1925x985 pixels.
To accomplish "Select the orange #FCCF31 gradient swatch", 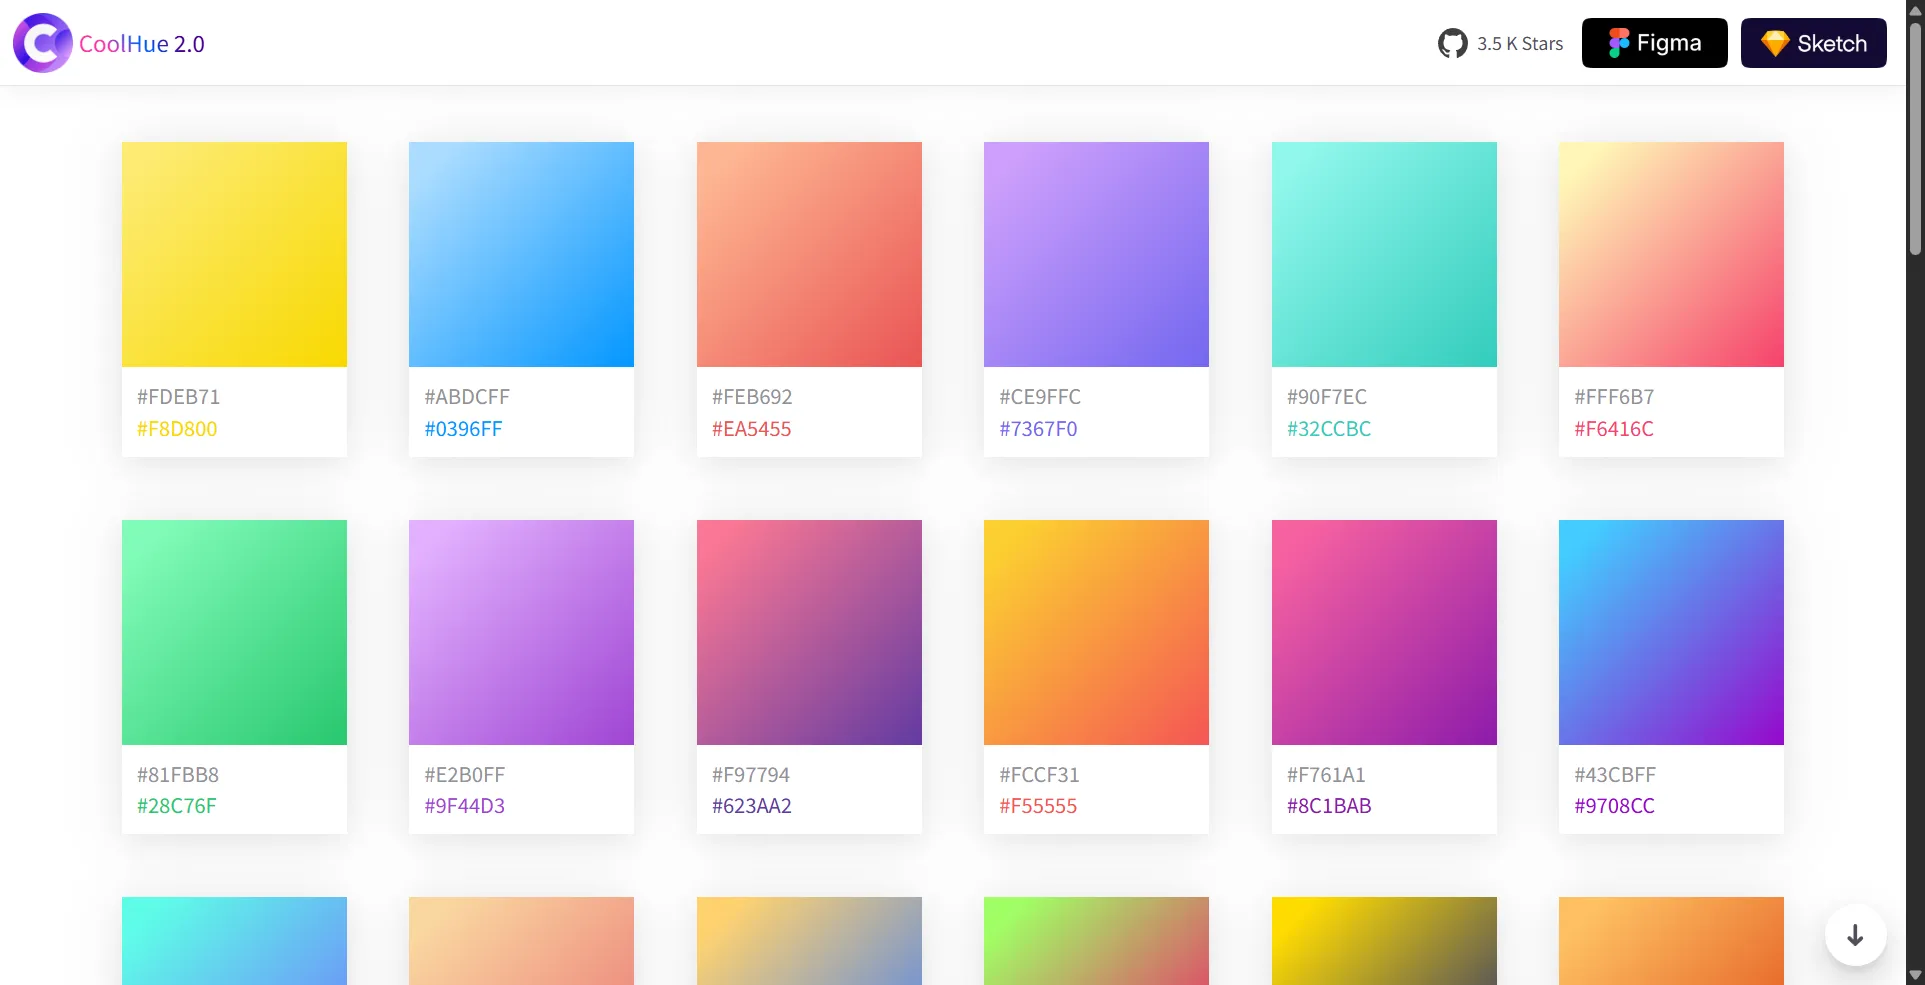I will pyautogui.click(x=1096, y=632).
